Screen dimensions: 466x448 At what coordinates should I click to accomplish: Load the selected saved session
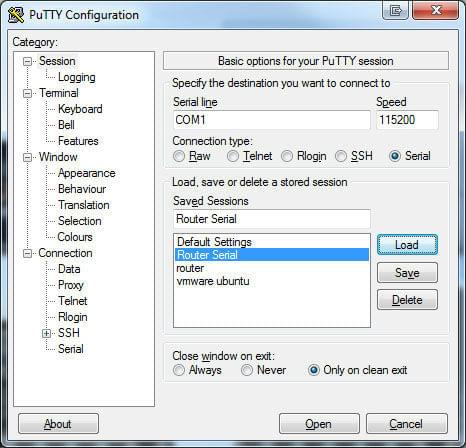[407, 245]
